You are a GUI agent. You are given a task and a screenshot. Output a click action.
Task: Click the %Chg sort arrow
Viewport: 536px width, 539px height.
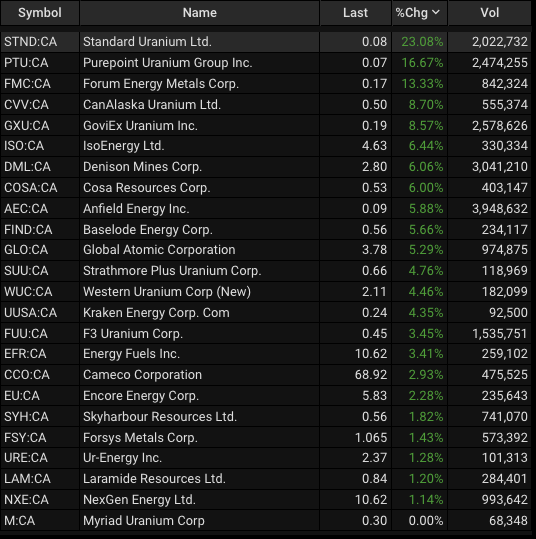pyautogui.click(x=436, y=12)
